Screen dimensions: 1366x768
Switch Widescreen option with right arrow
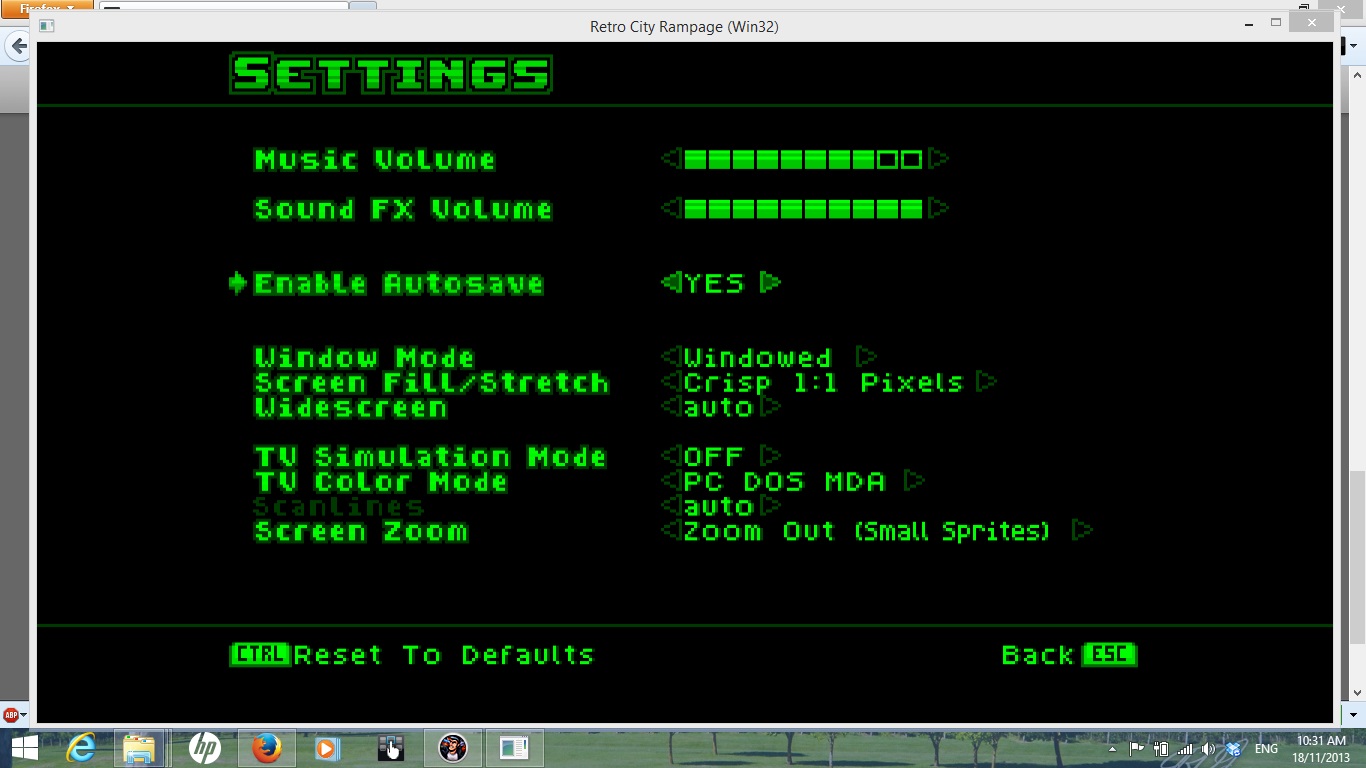[x=770, y=407]
